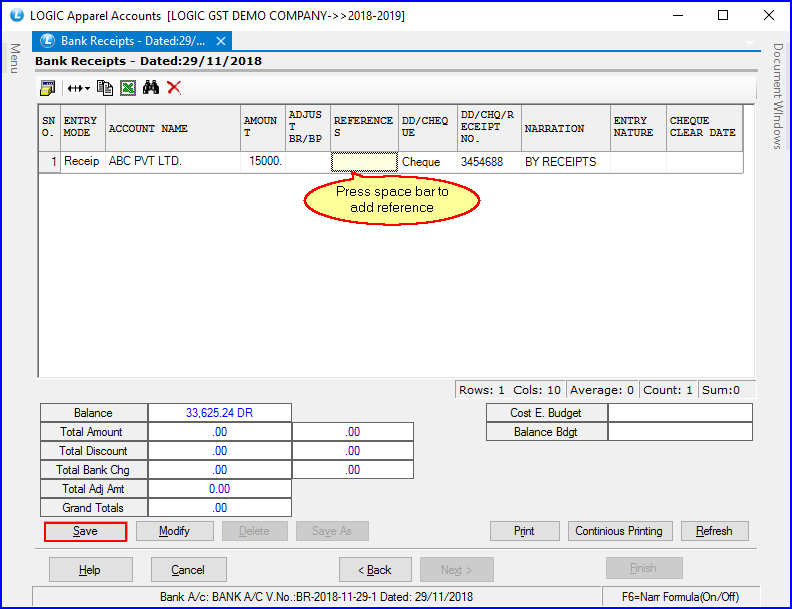Click the empty Cheque Clear Date cell
792x609 pixels.
(x=704, y=162)
